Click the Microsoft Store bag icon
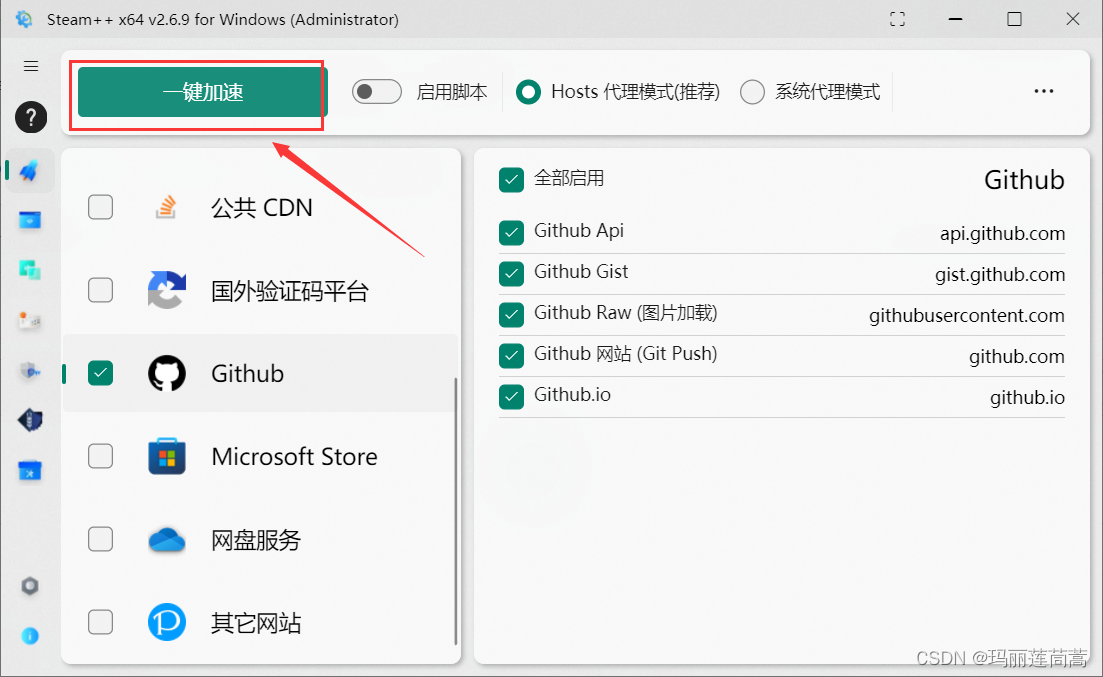This screenshot has width=1103, height=677. click(x=167, y=456)
